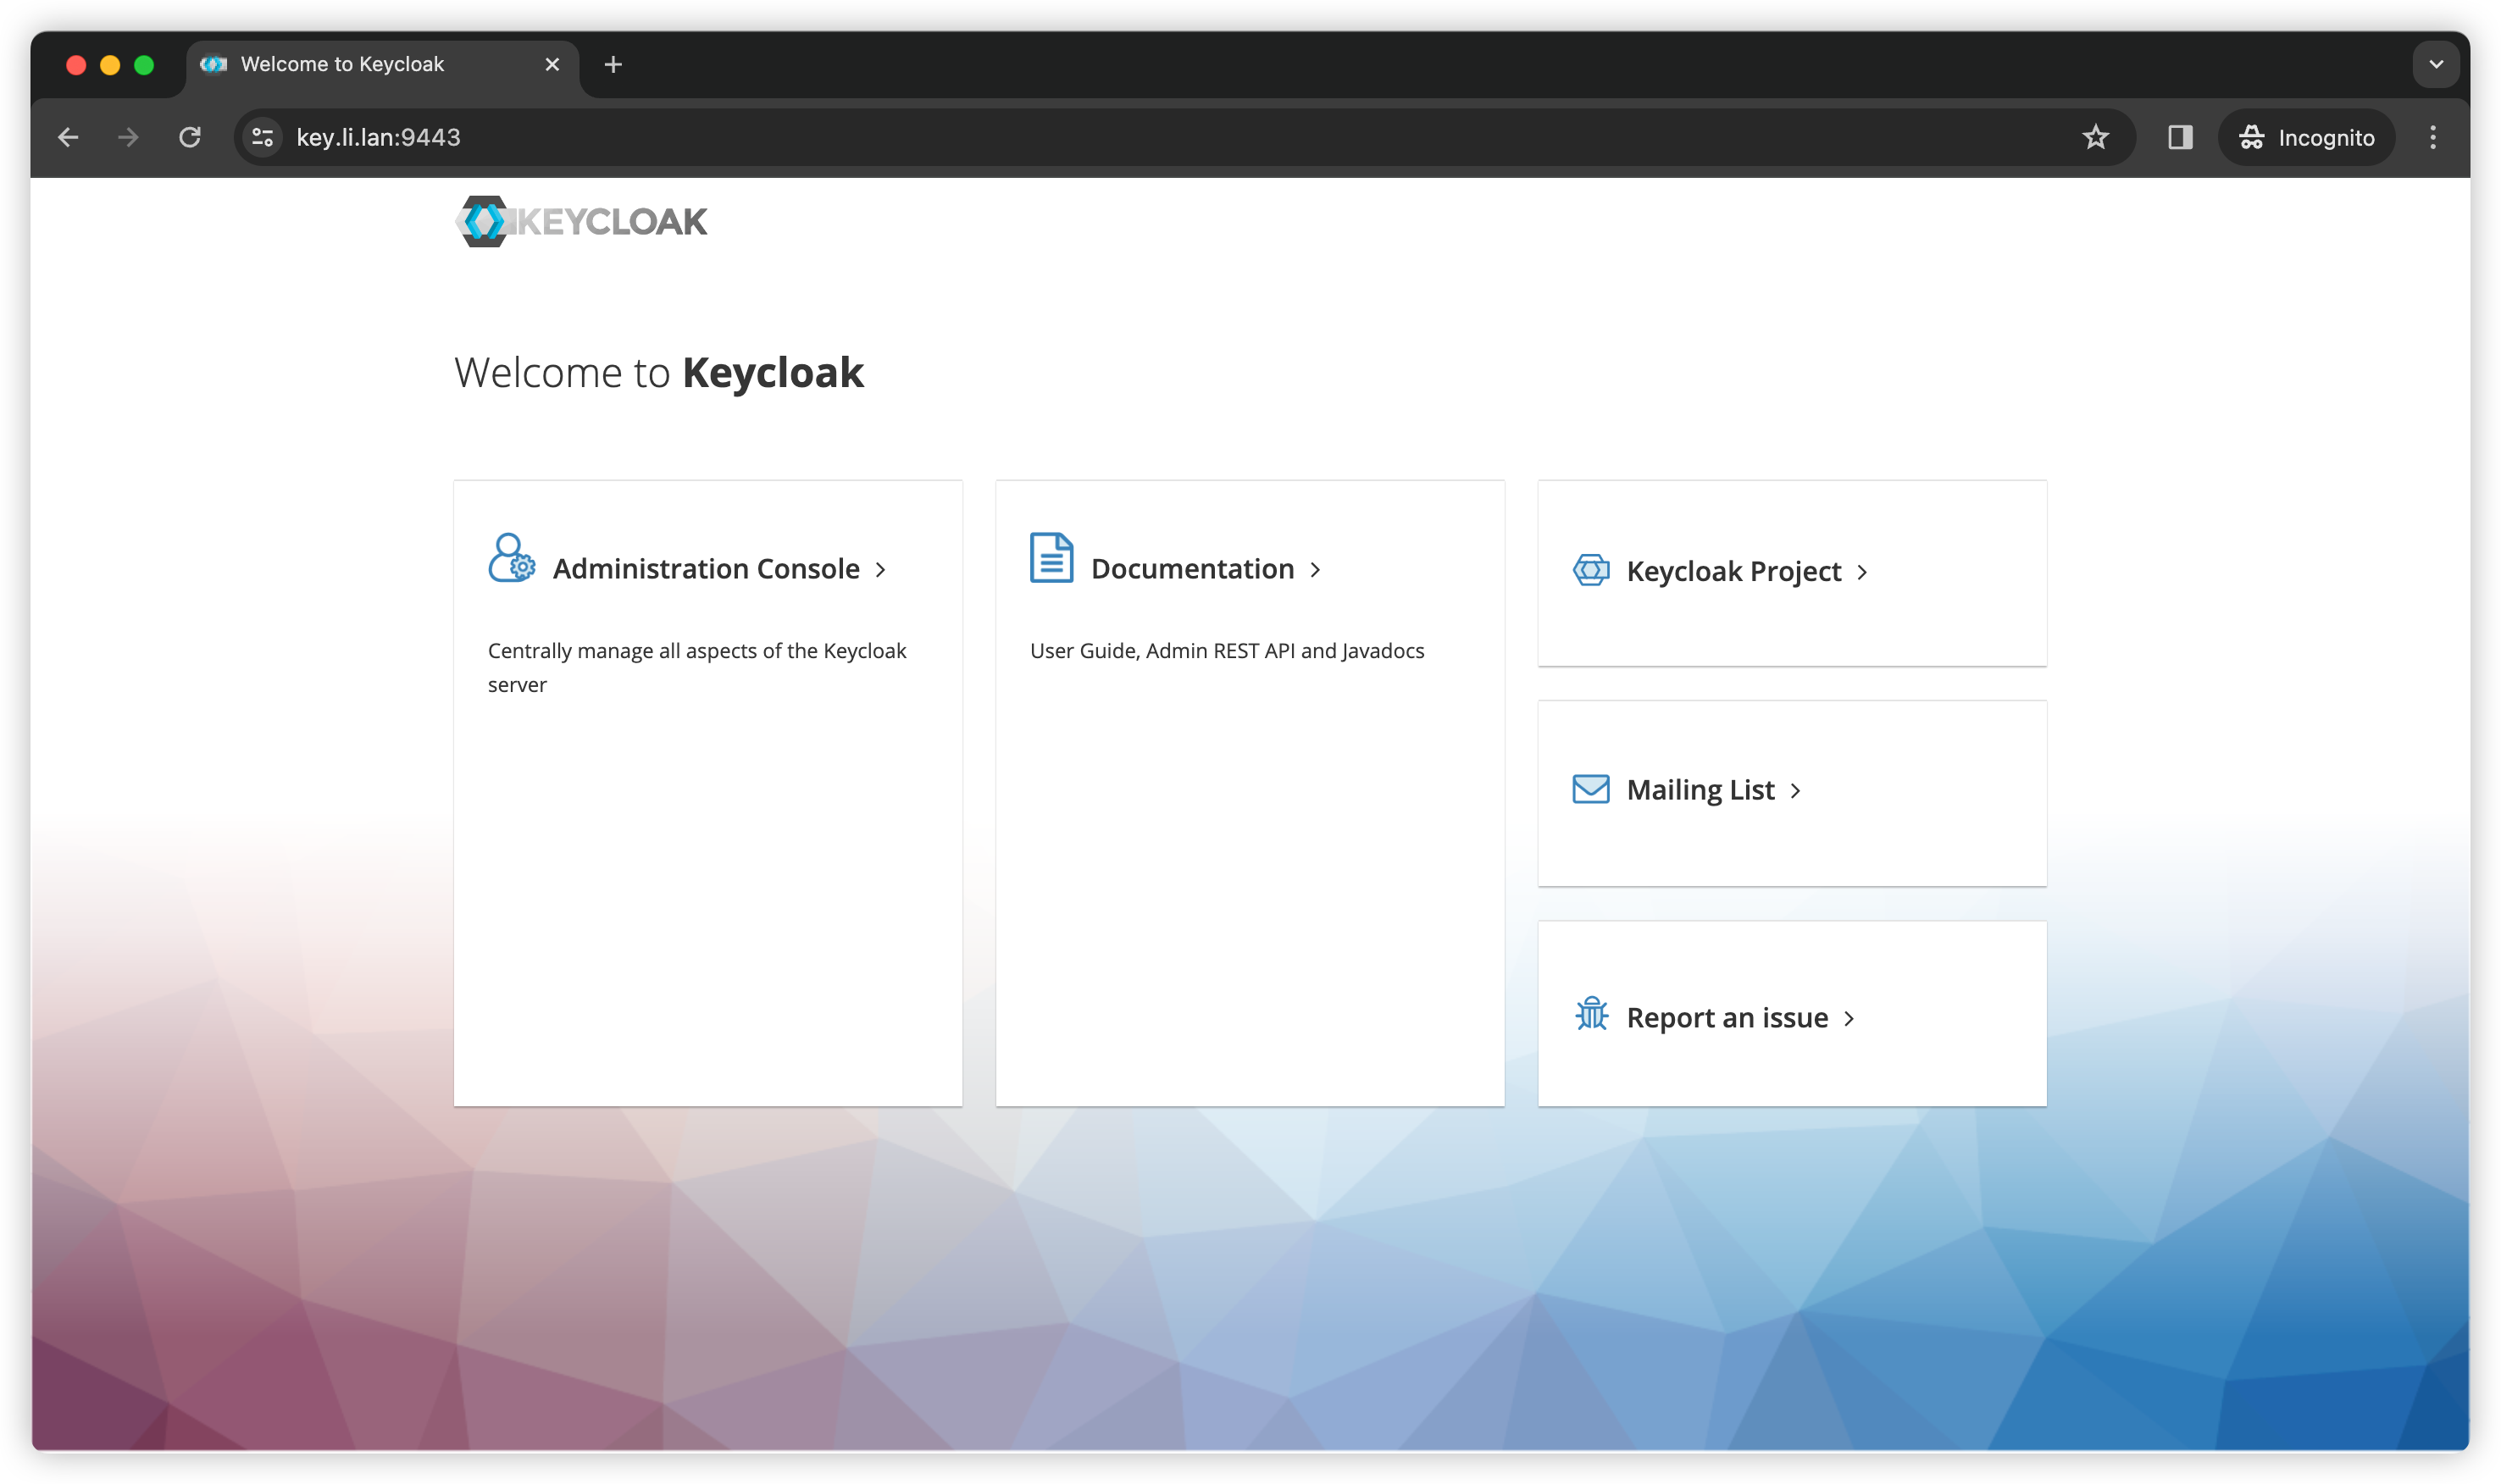The height and width of the screenshot is (1484, 2501).
Task: Select the Welcome to Keycloak tab
Action: [342, 64]
